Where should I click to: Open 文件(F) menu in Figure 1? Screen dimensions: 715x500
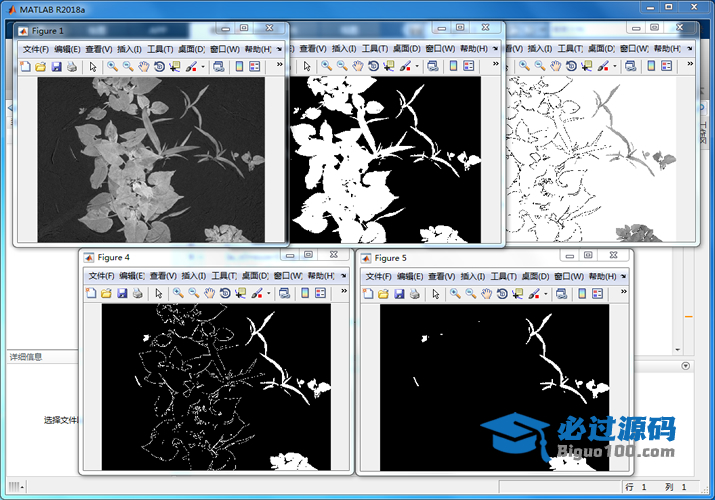pos(36,49)
